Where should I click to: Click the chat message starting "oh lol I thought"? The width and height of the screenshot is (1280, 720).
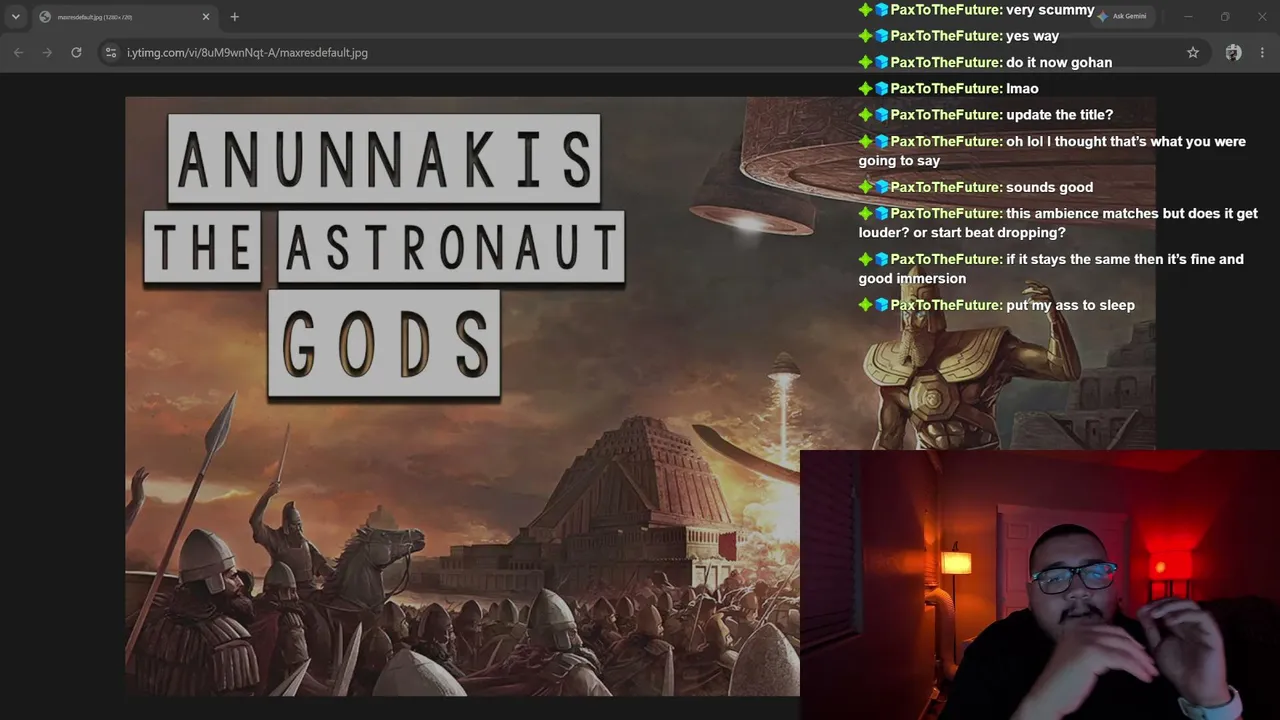(1052, 151)
